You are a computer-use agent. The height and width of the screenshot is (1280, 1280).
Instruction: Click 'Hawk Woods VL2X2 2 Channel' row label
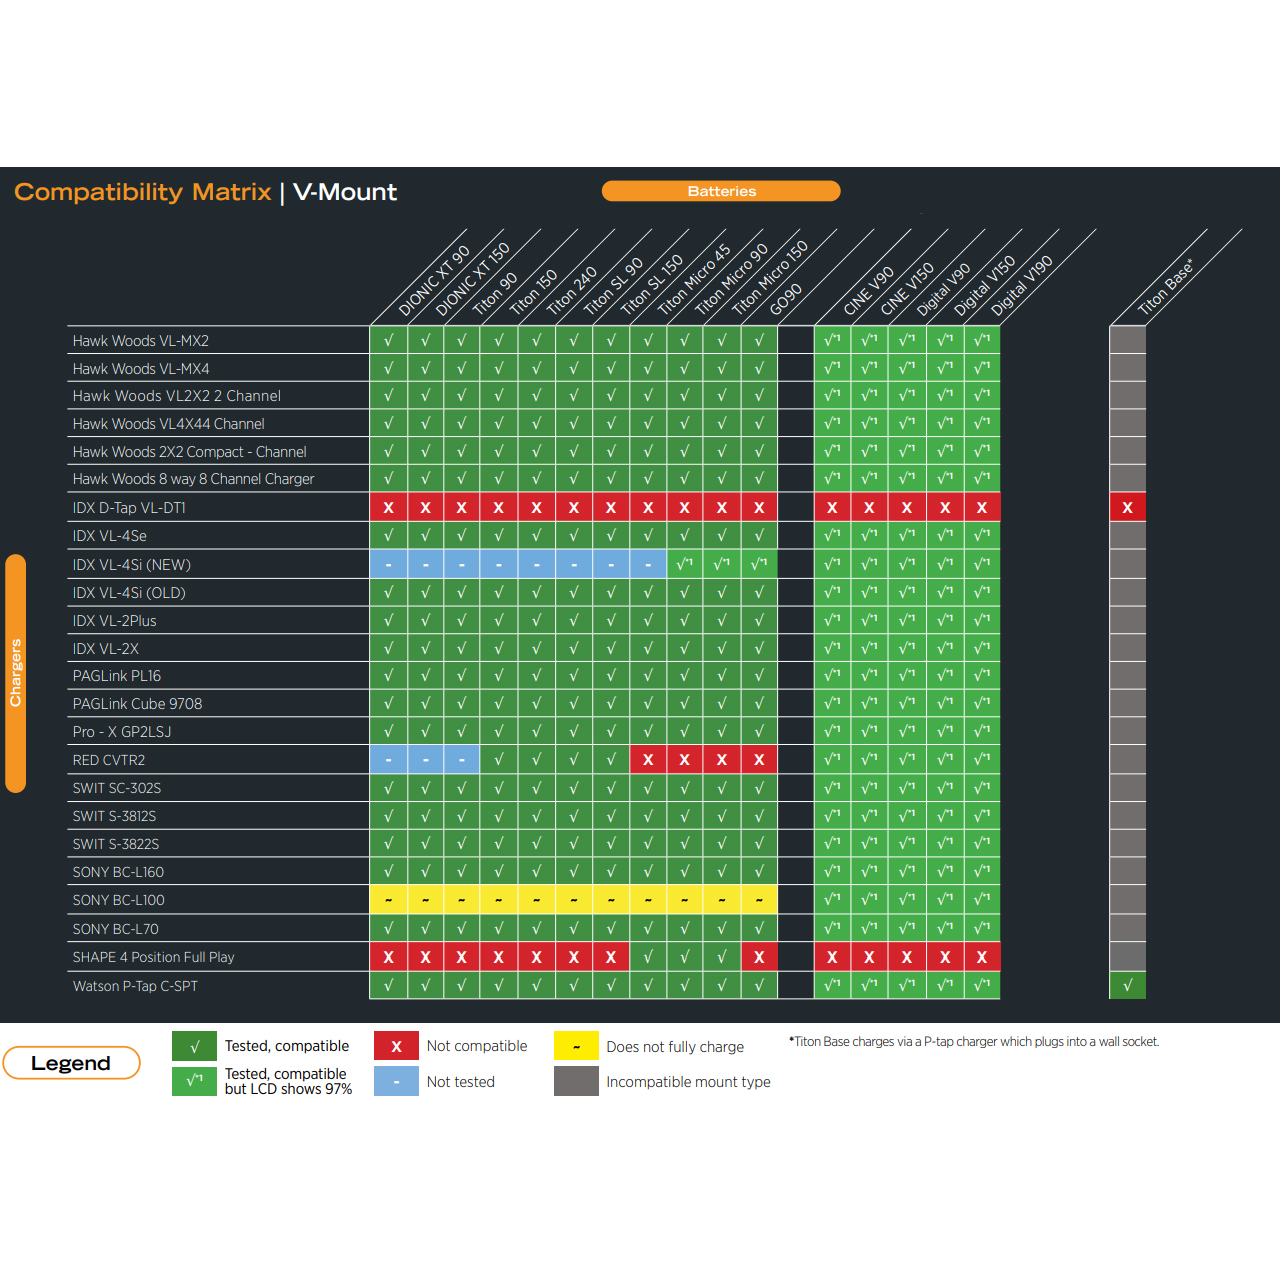[177, 396]
